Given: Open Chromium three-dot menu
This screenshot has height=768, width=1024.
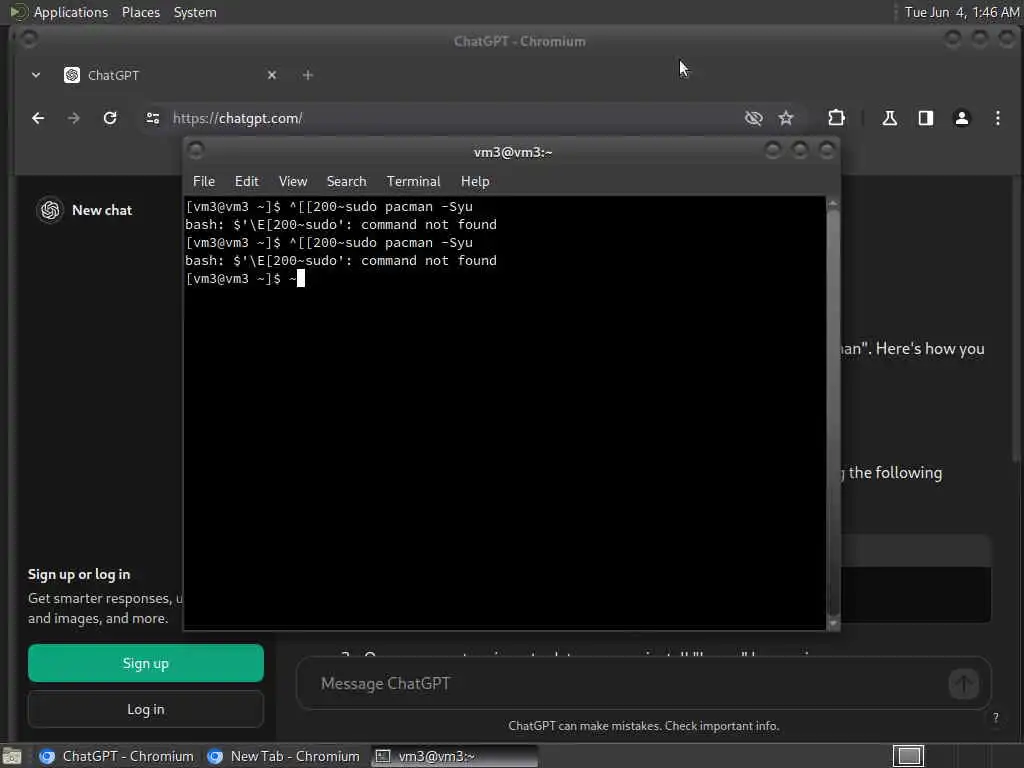Looking at the screenshot, I should tap(997, 118).
